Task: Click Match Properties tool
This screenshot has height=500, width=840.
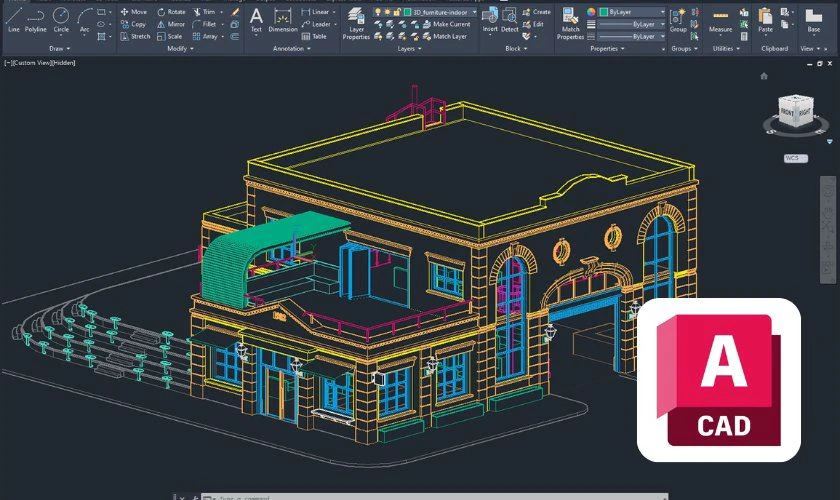Action: (x=570, y=24)
